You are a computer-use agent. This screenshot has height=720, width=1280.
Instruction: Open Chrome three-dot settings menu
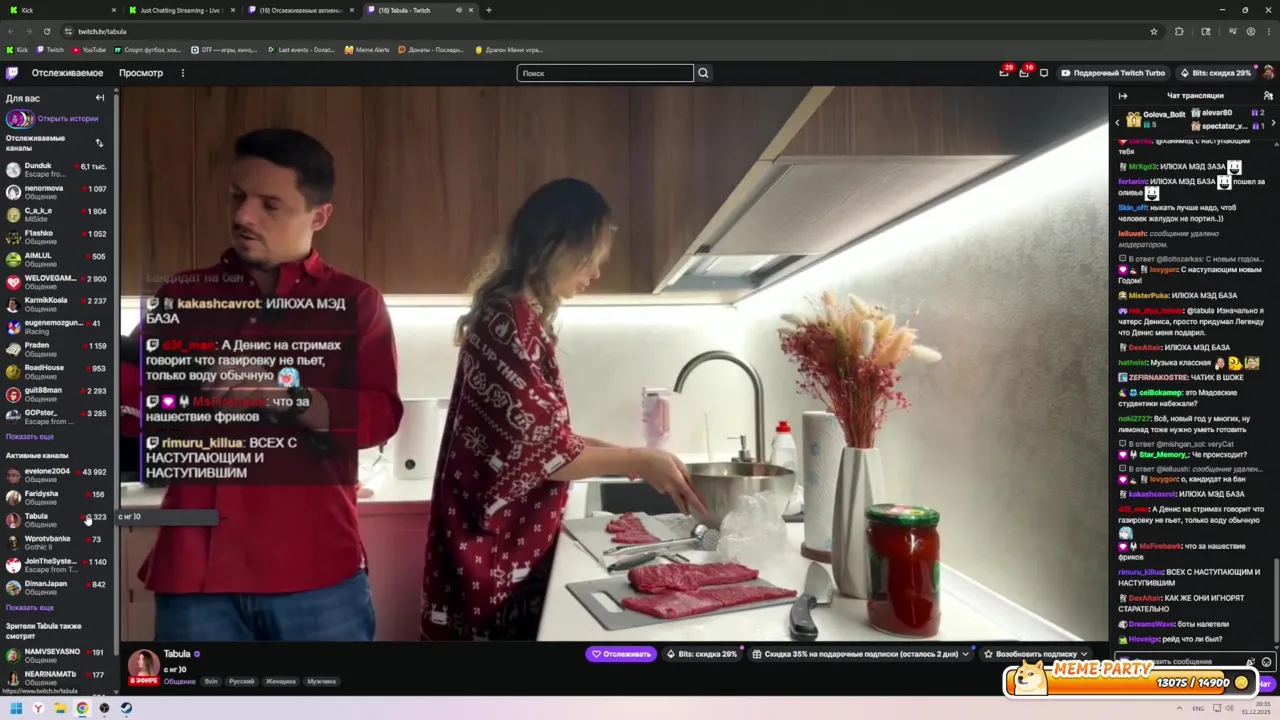(1269, 31)
